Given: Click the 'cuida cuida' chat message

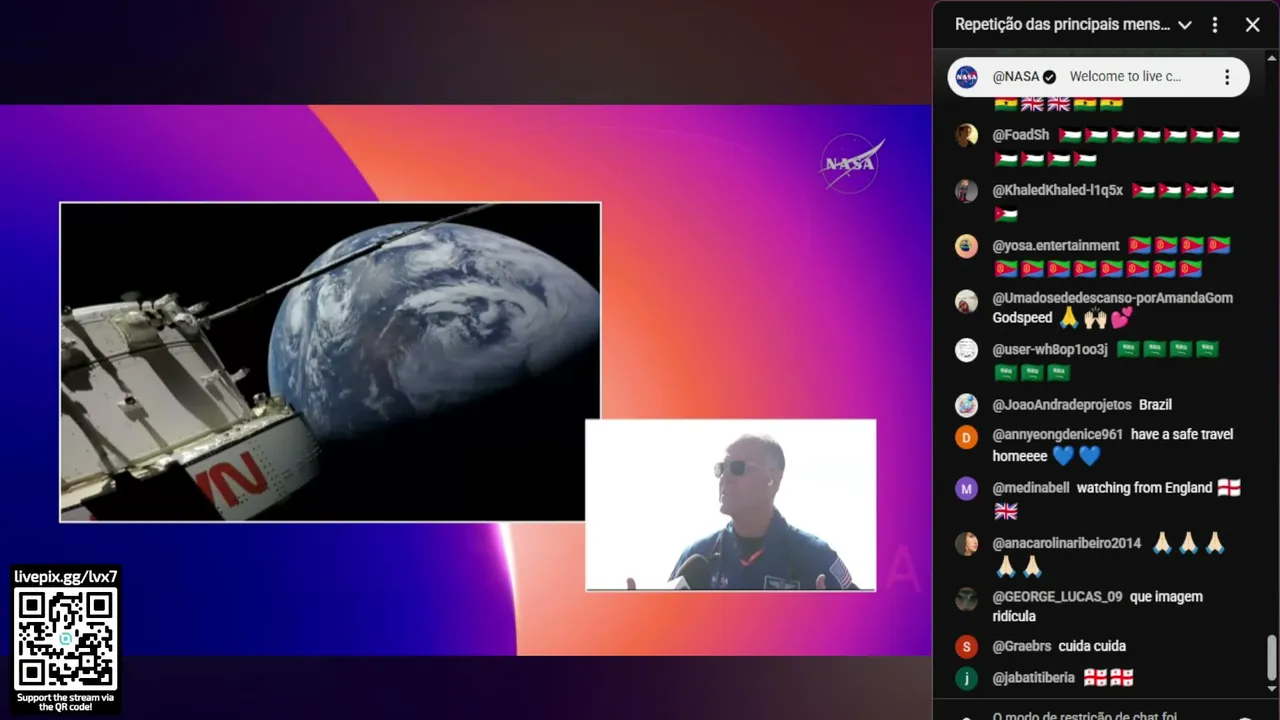Looking at the screenshot, I should coord(1092,646).
